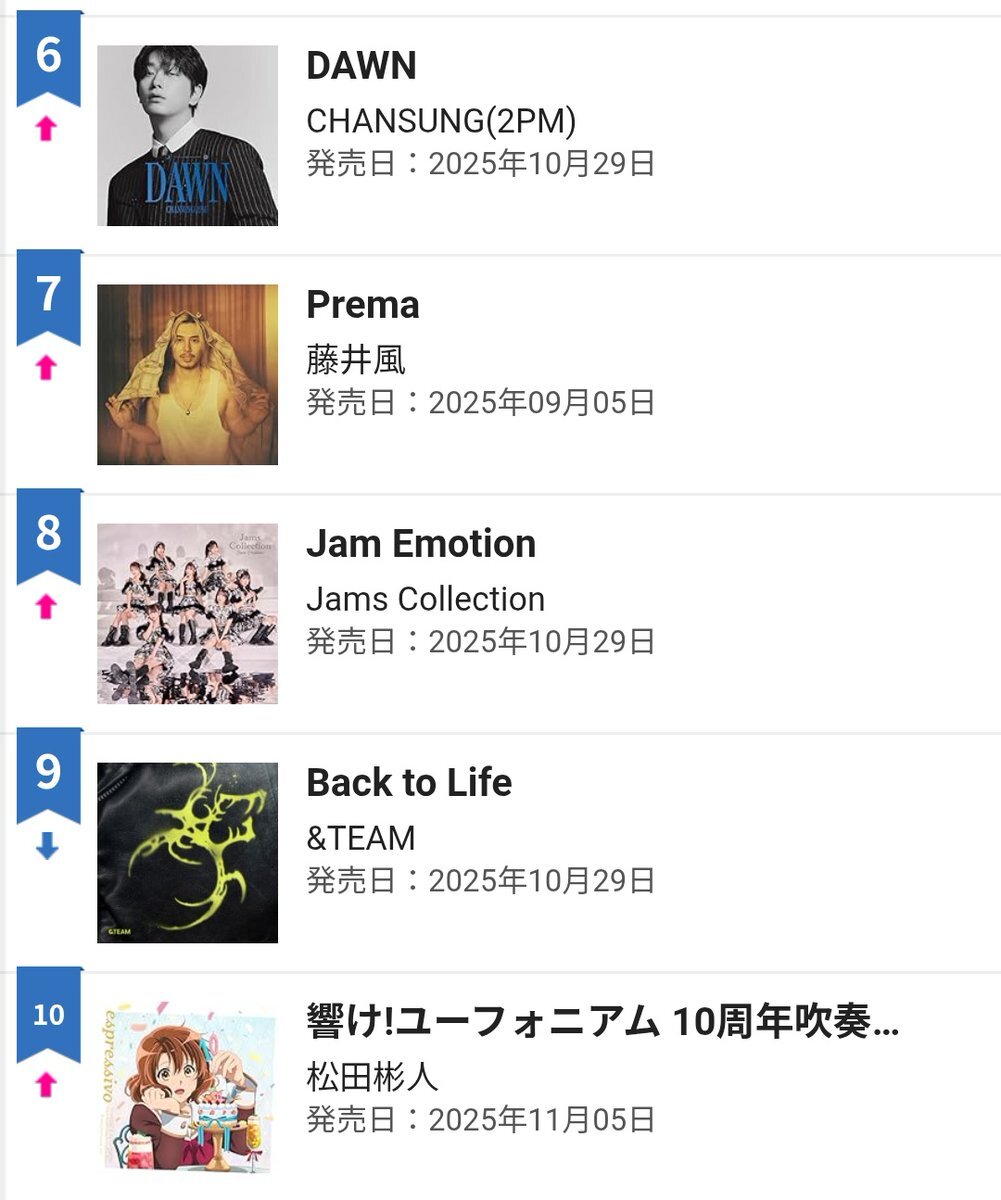This screenshot has height=1200, width=1001.
Task: Open the DAWN album title link
Action: point(361,66)
